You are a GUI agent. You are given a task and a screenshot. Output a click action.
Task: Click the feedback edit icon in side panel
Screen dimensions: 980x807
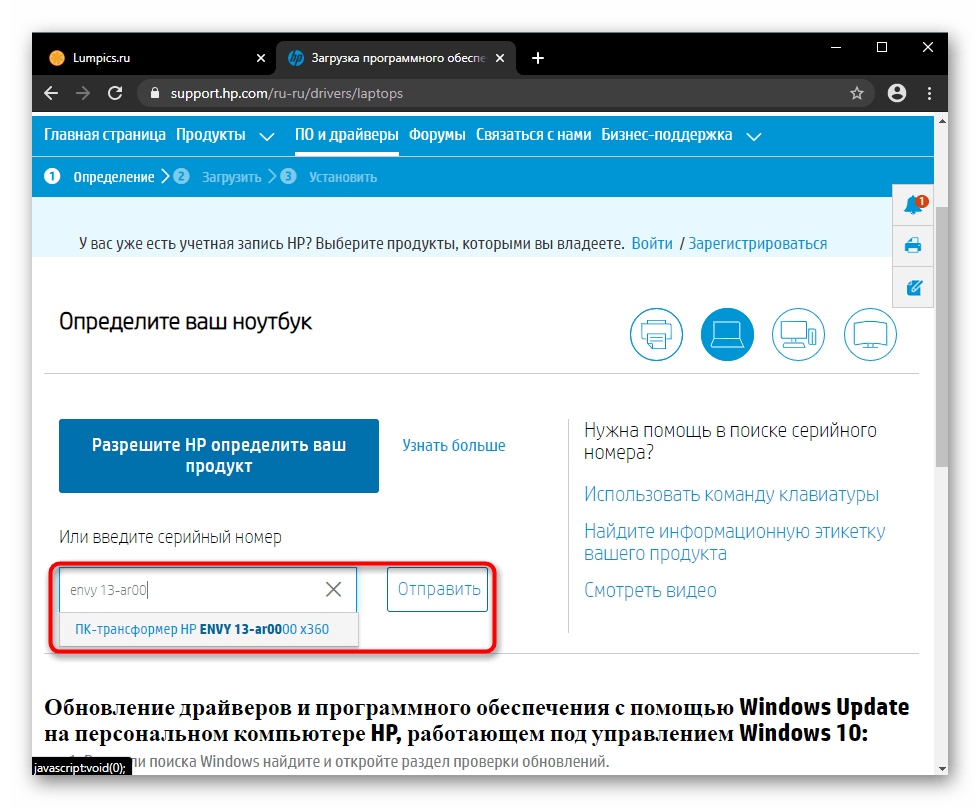pos(914,288)
